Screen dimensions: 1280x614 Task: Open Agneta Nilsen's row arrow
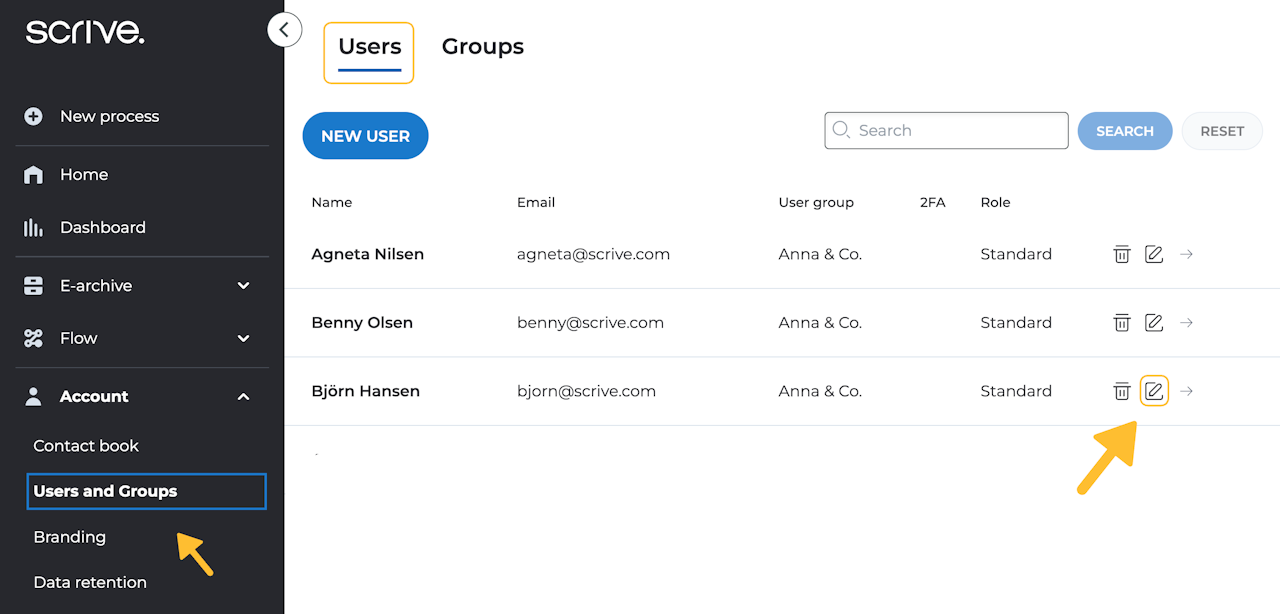(x=1186, y=255)
